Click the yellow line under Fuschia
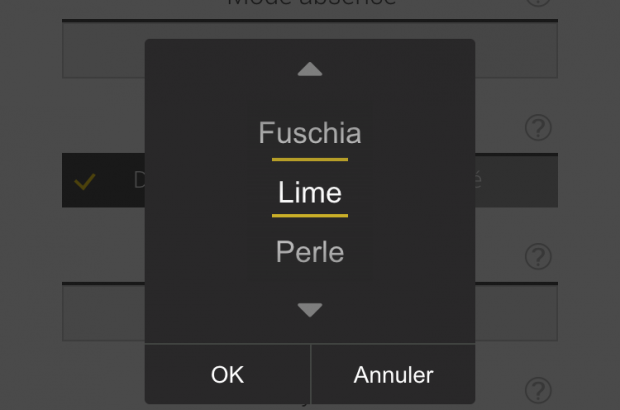The image size is (620, 410). click(310, 158)
